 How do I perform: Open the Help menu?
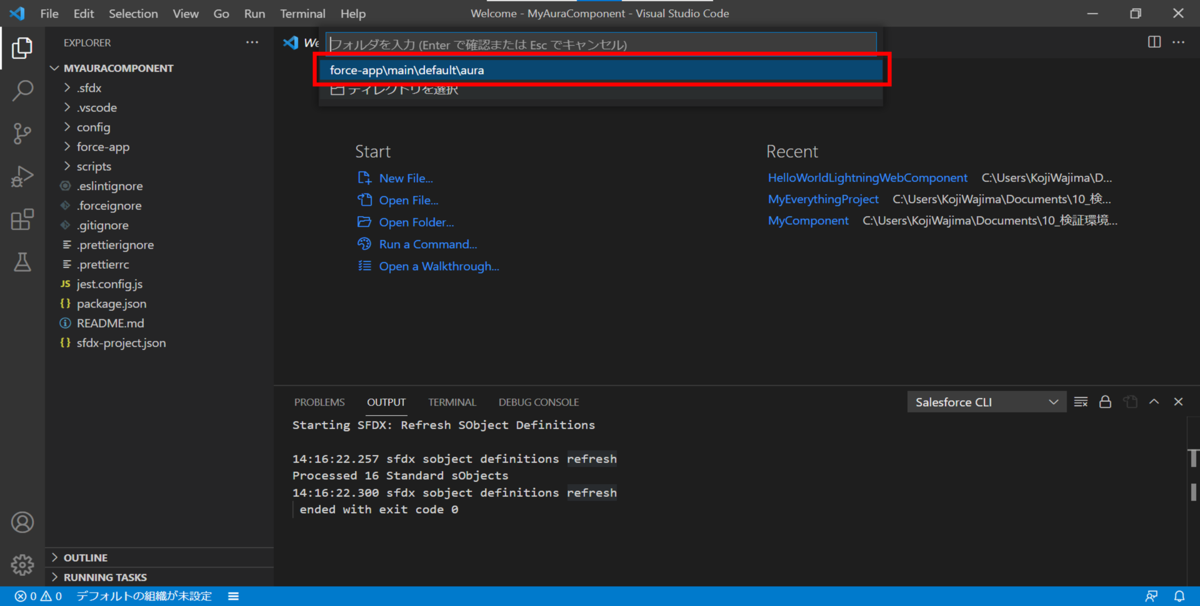coord(353,14)
